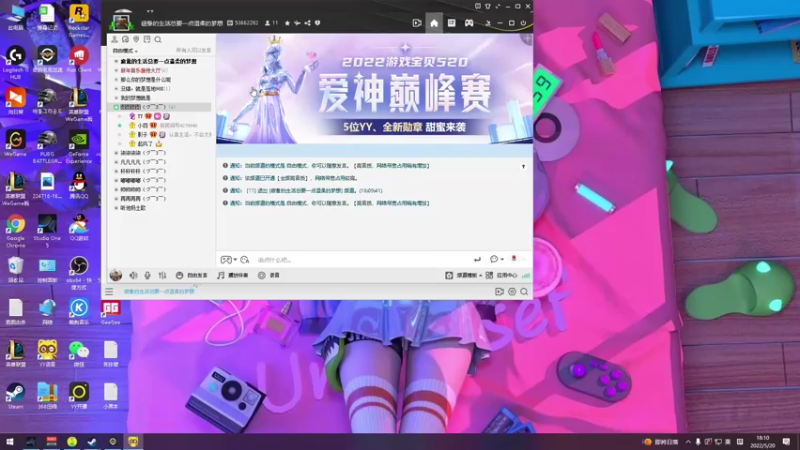Click the search icon in YY footer

click(x=524, y=292)
